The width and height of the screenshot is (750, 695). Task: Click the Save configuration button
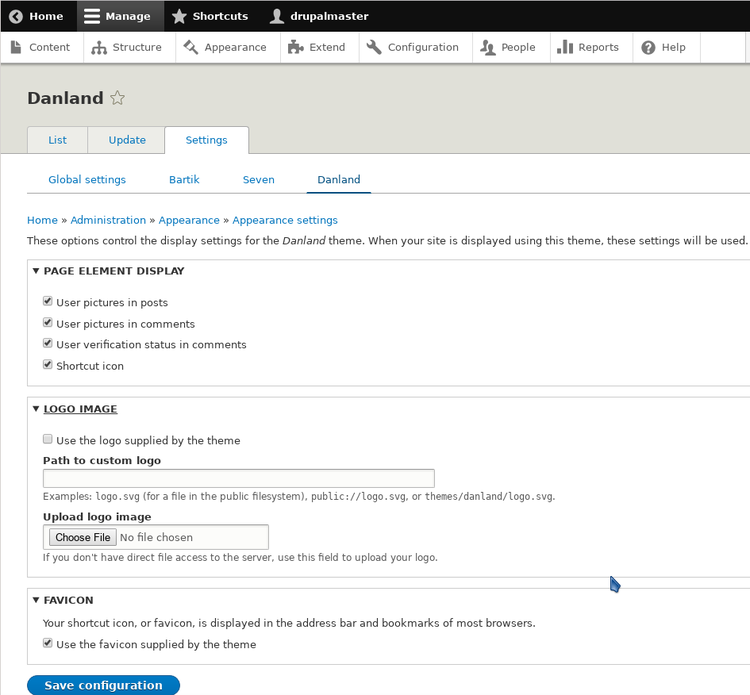tap(103, 685)
